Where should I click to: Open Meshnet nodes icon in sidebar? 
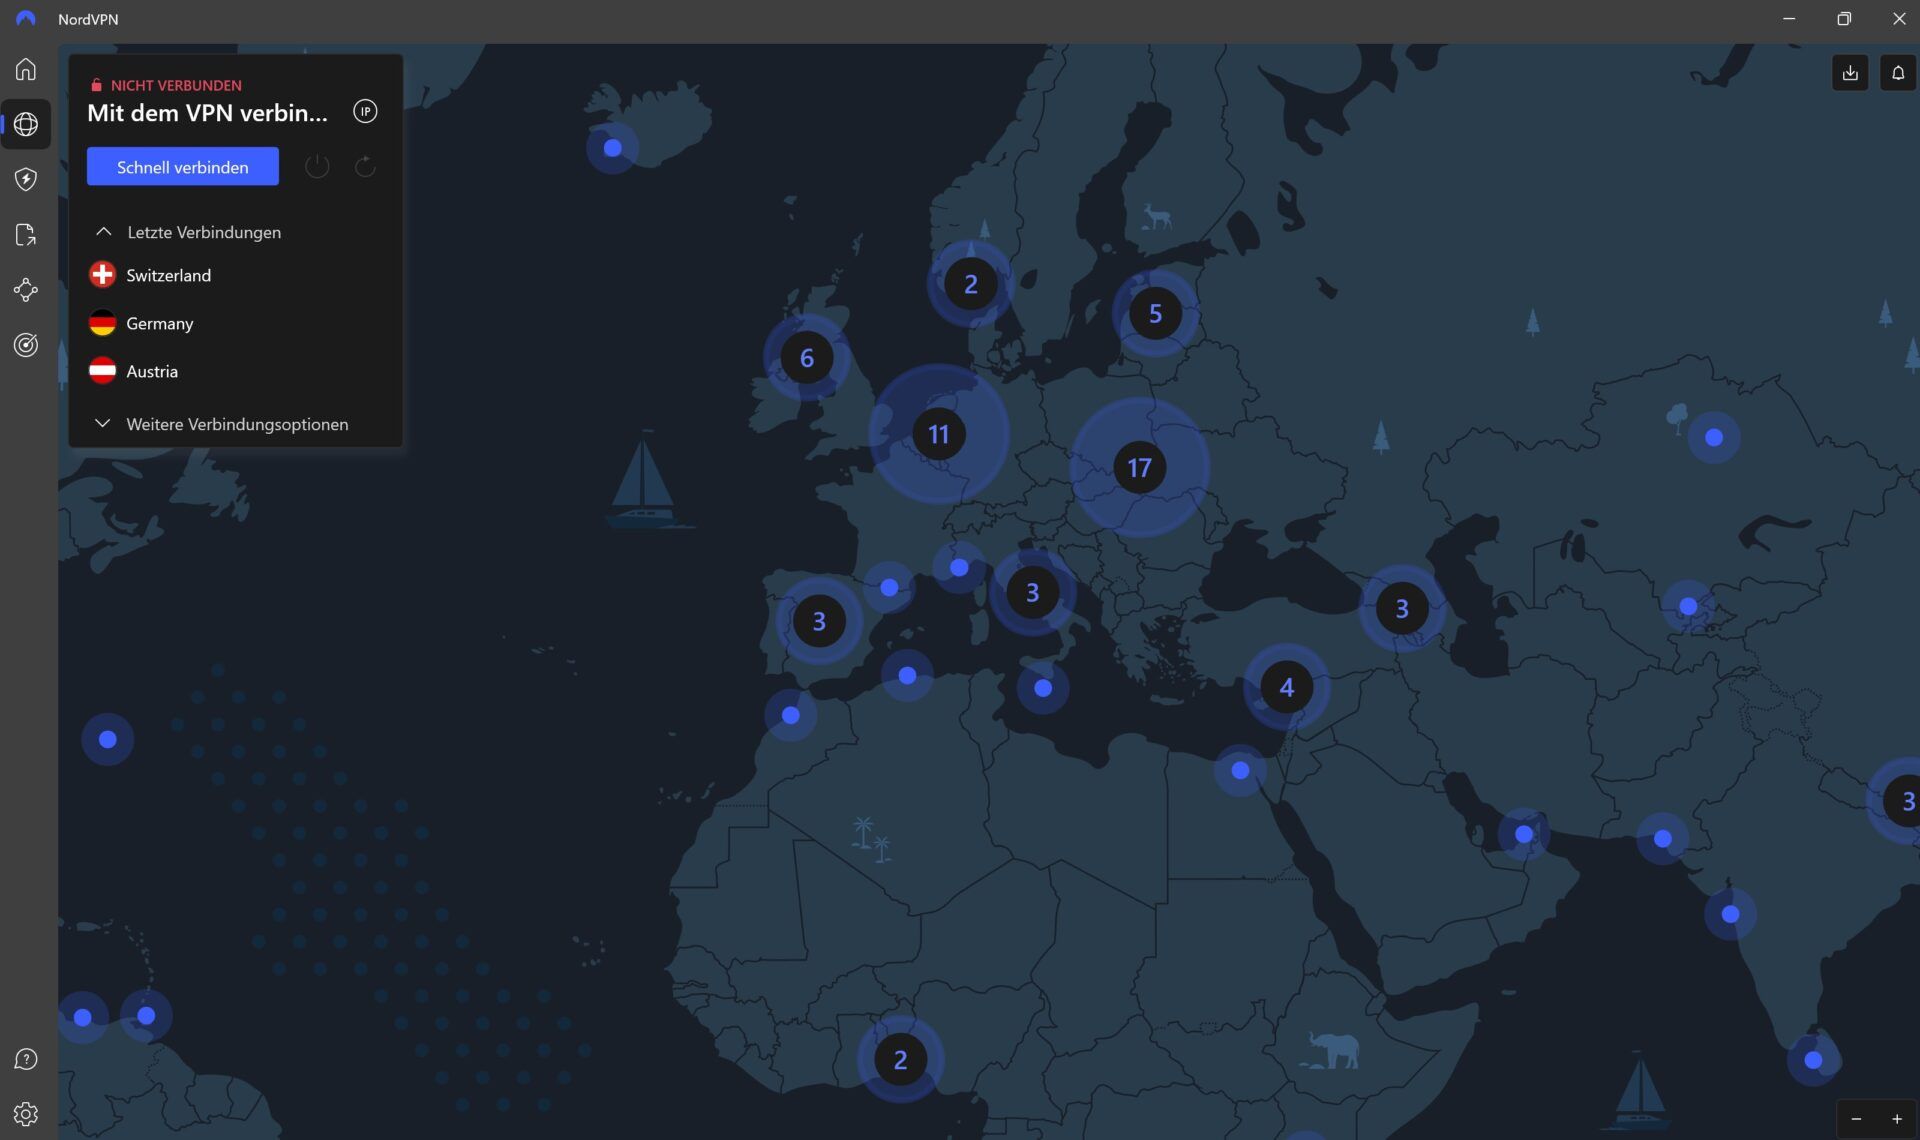click(26, 290)
